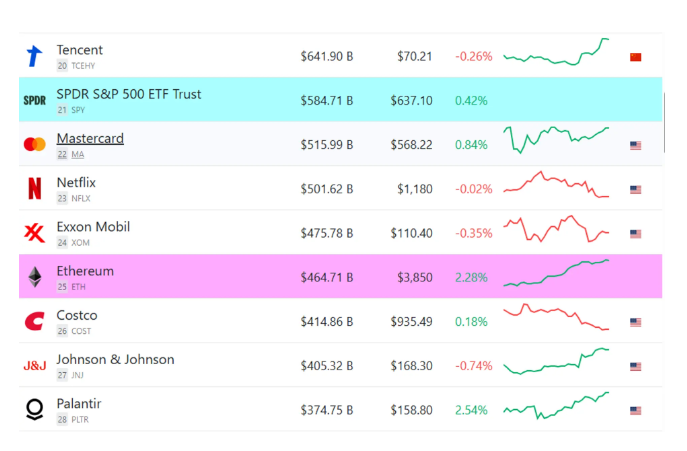Viewport: 687px width, 451px height.
Task: Click the Exxon Mobil logo icon
Action: point(35,233)
